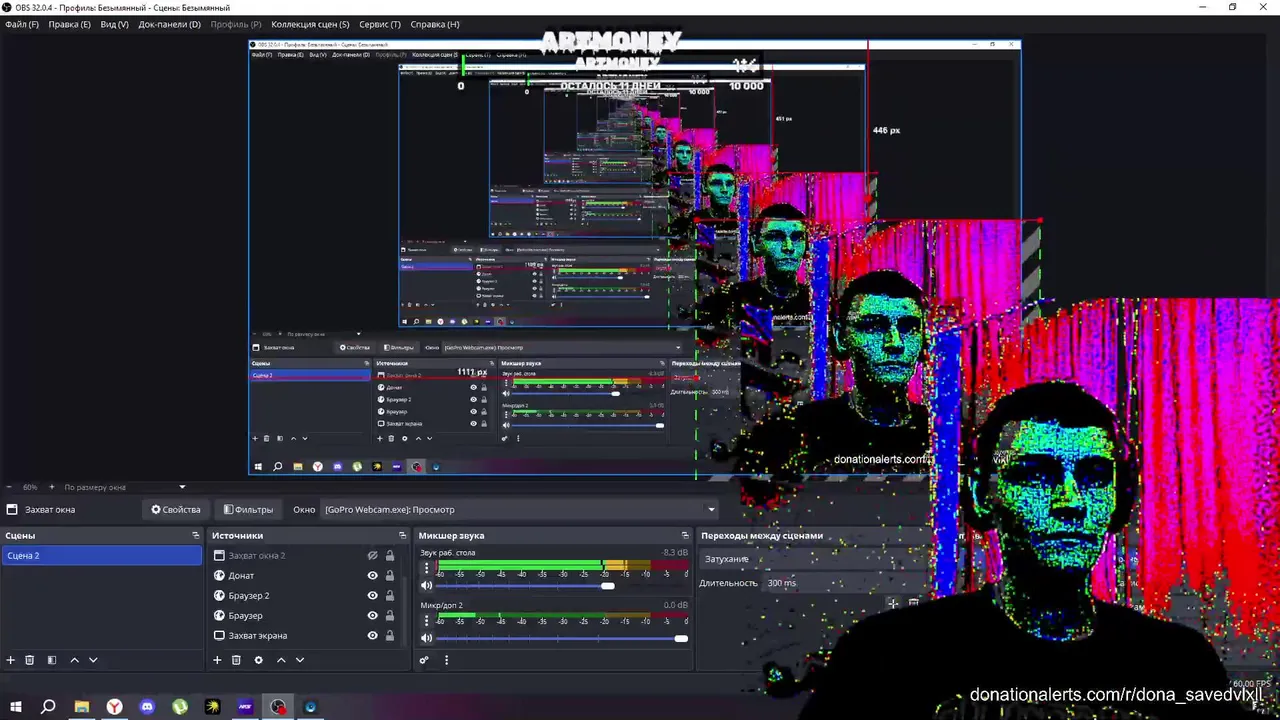Move scene down arrow in Scenes toolbar
The height and width of the screenshot is (720, 1280).
click(x=93, y=660)
